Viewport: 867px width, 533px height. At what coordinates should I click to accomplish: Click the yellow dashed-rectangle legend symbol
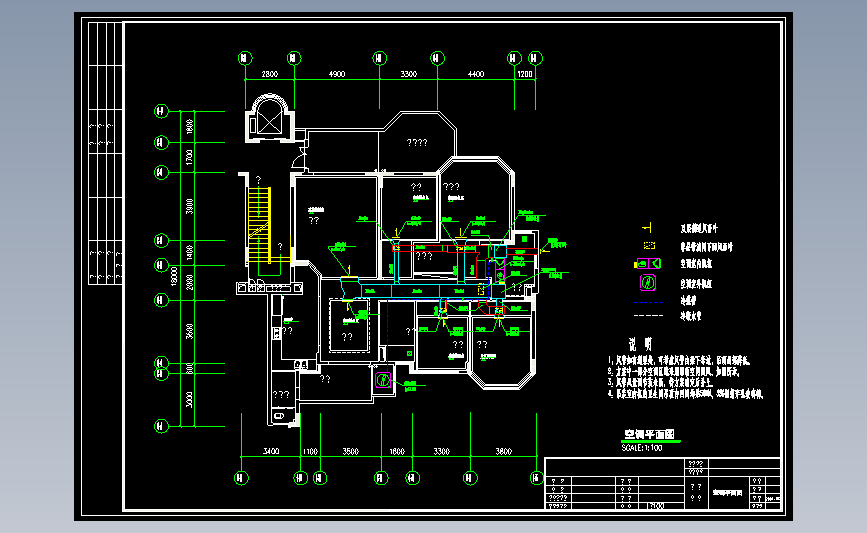tap(649, 245)
